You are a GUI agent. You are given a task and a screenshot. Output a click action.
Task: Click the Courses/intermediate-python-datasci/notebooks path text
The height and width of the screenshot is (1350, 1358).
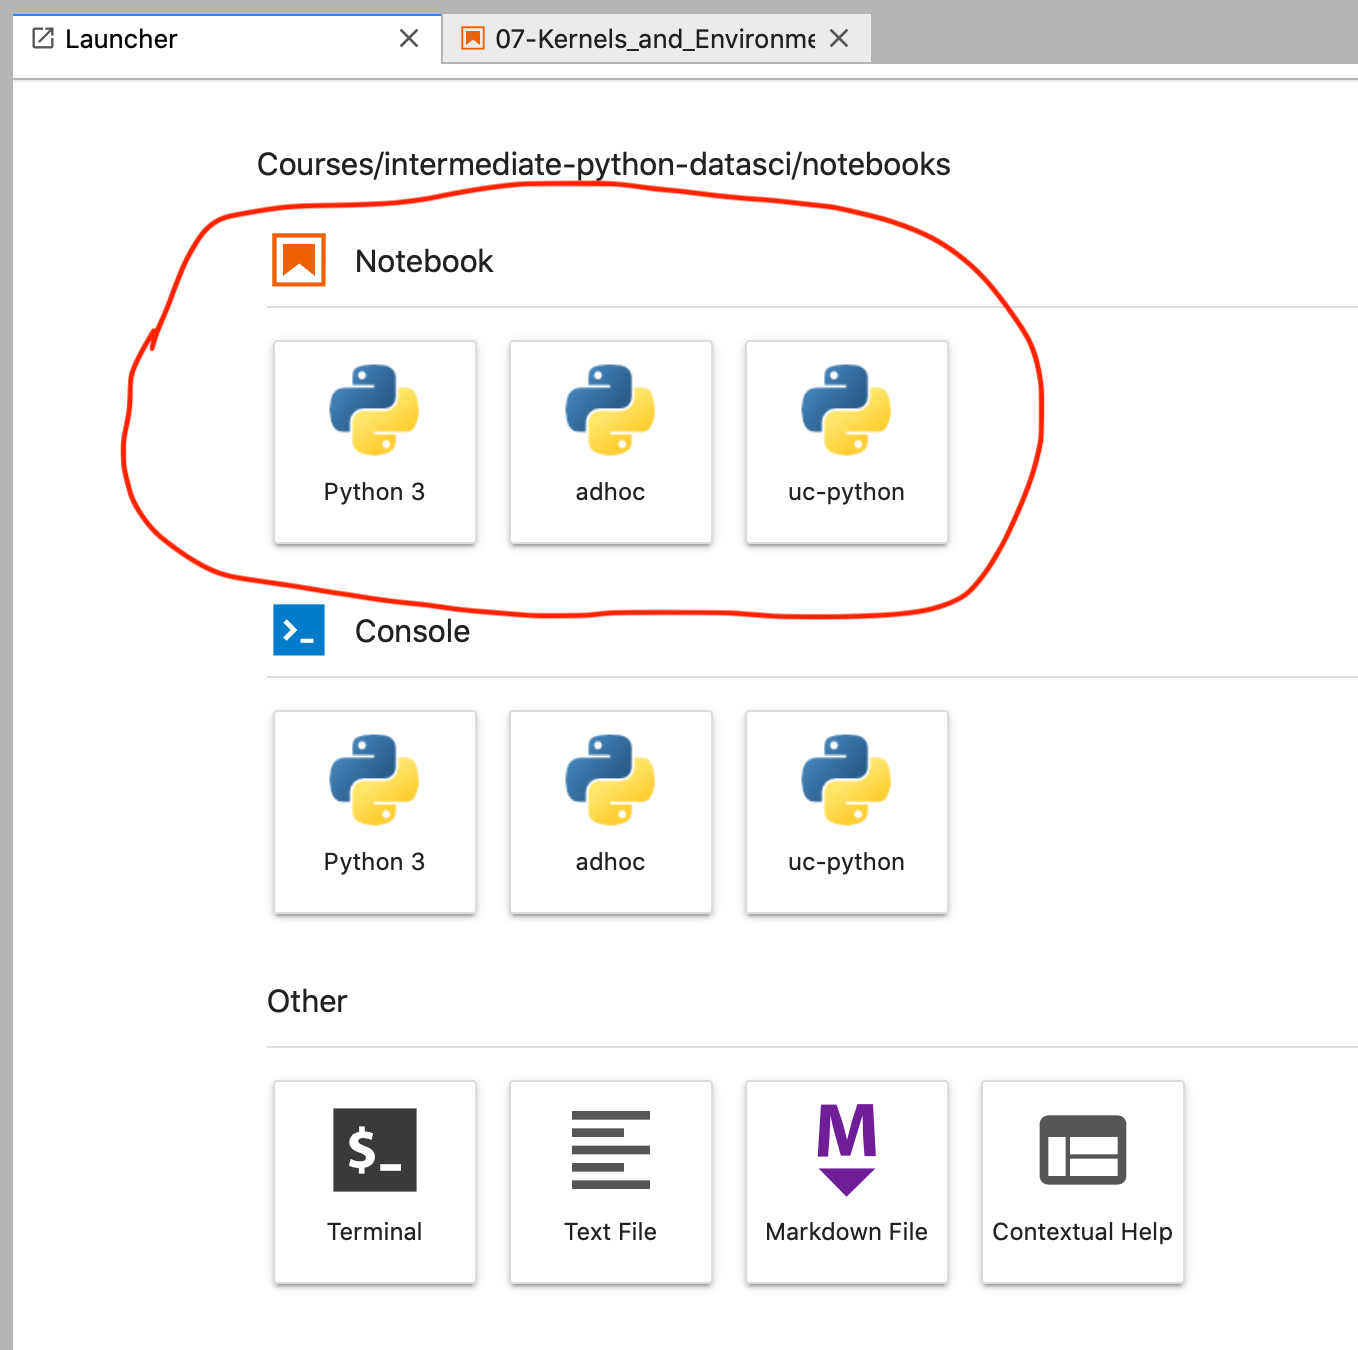(x=604, y=164)
